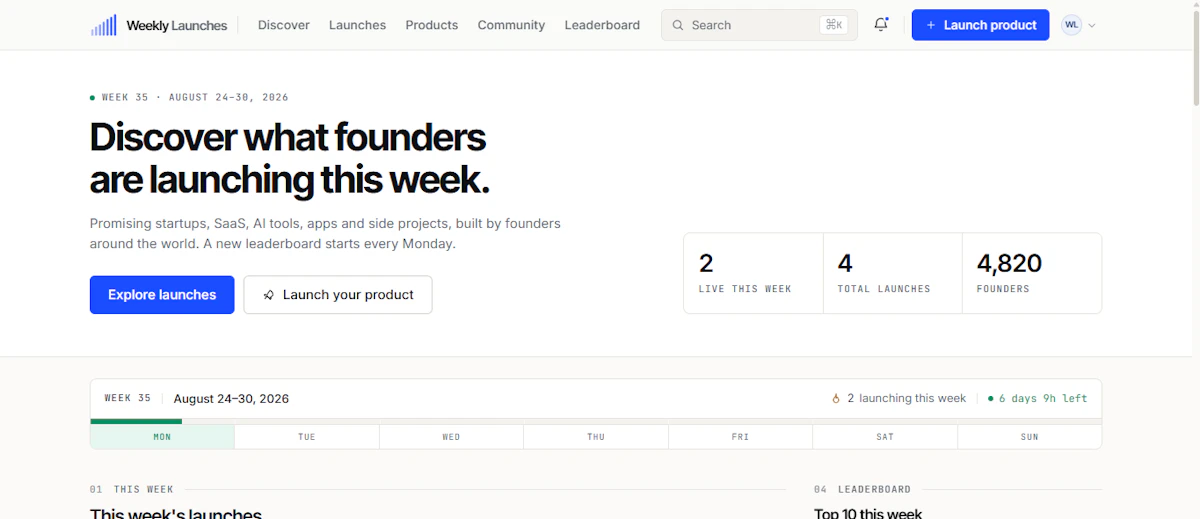Click the Weekly Launches brand name
Screen dimensions: 1200x519
pyautogui.click(x=177, y=26)
